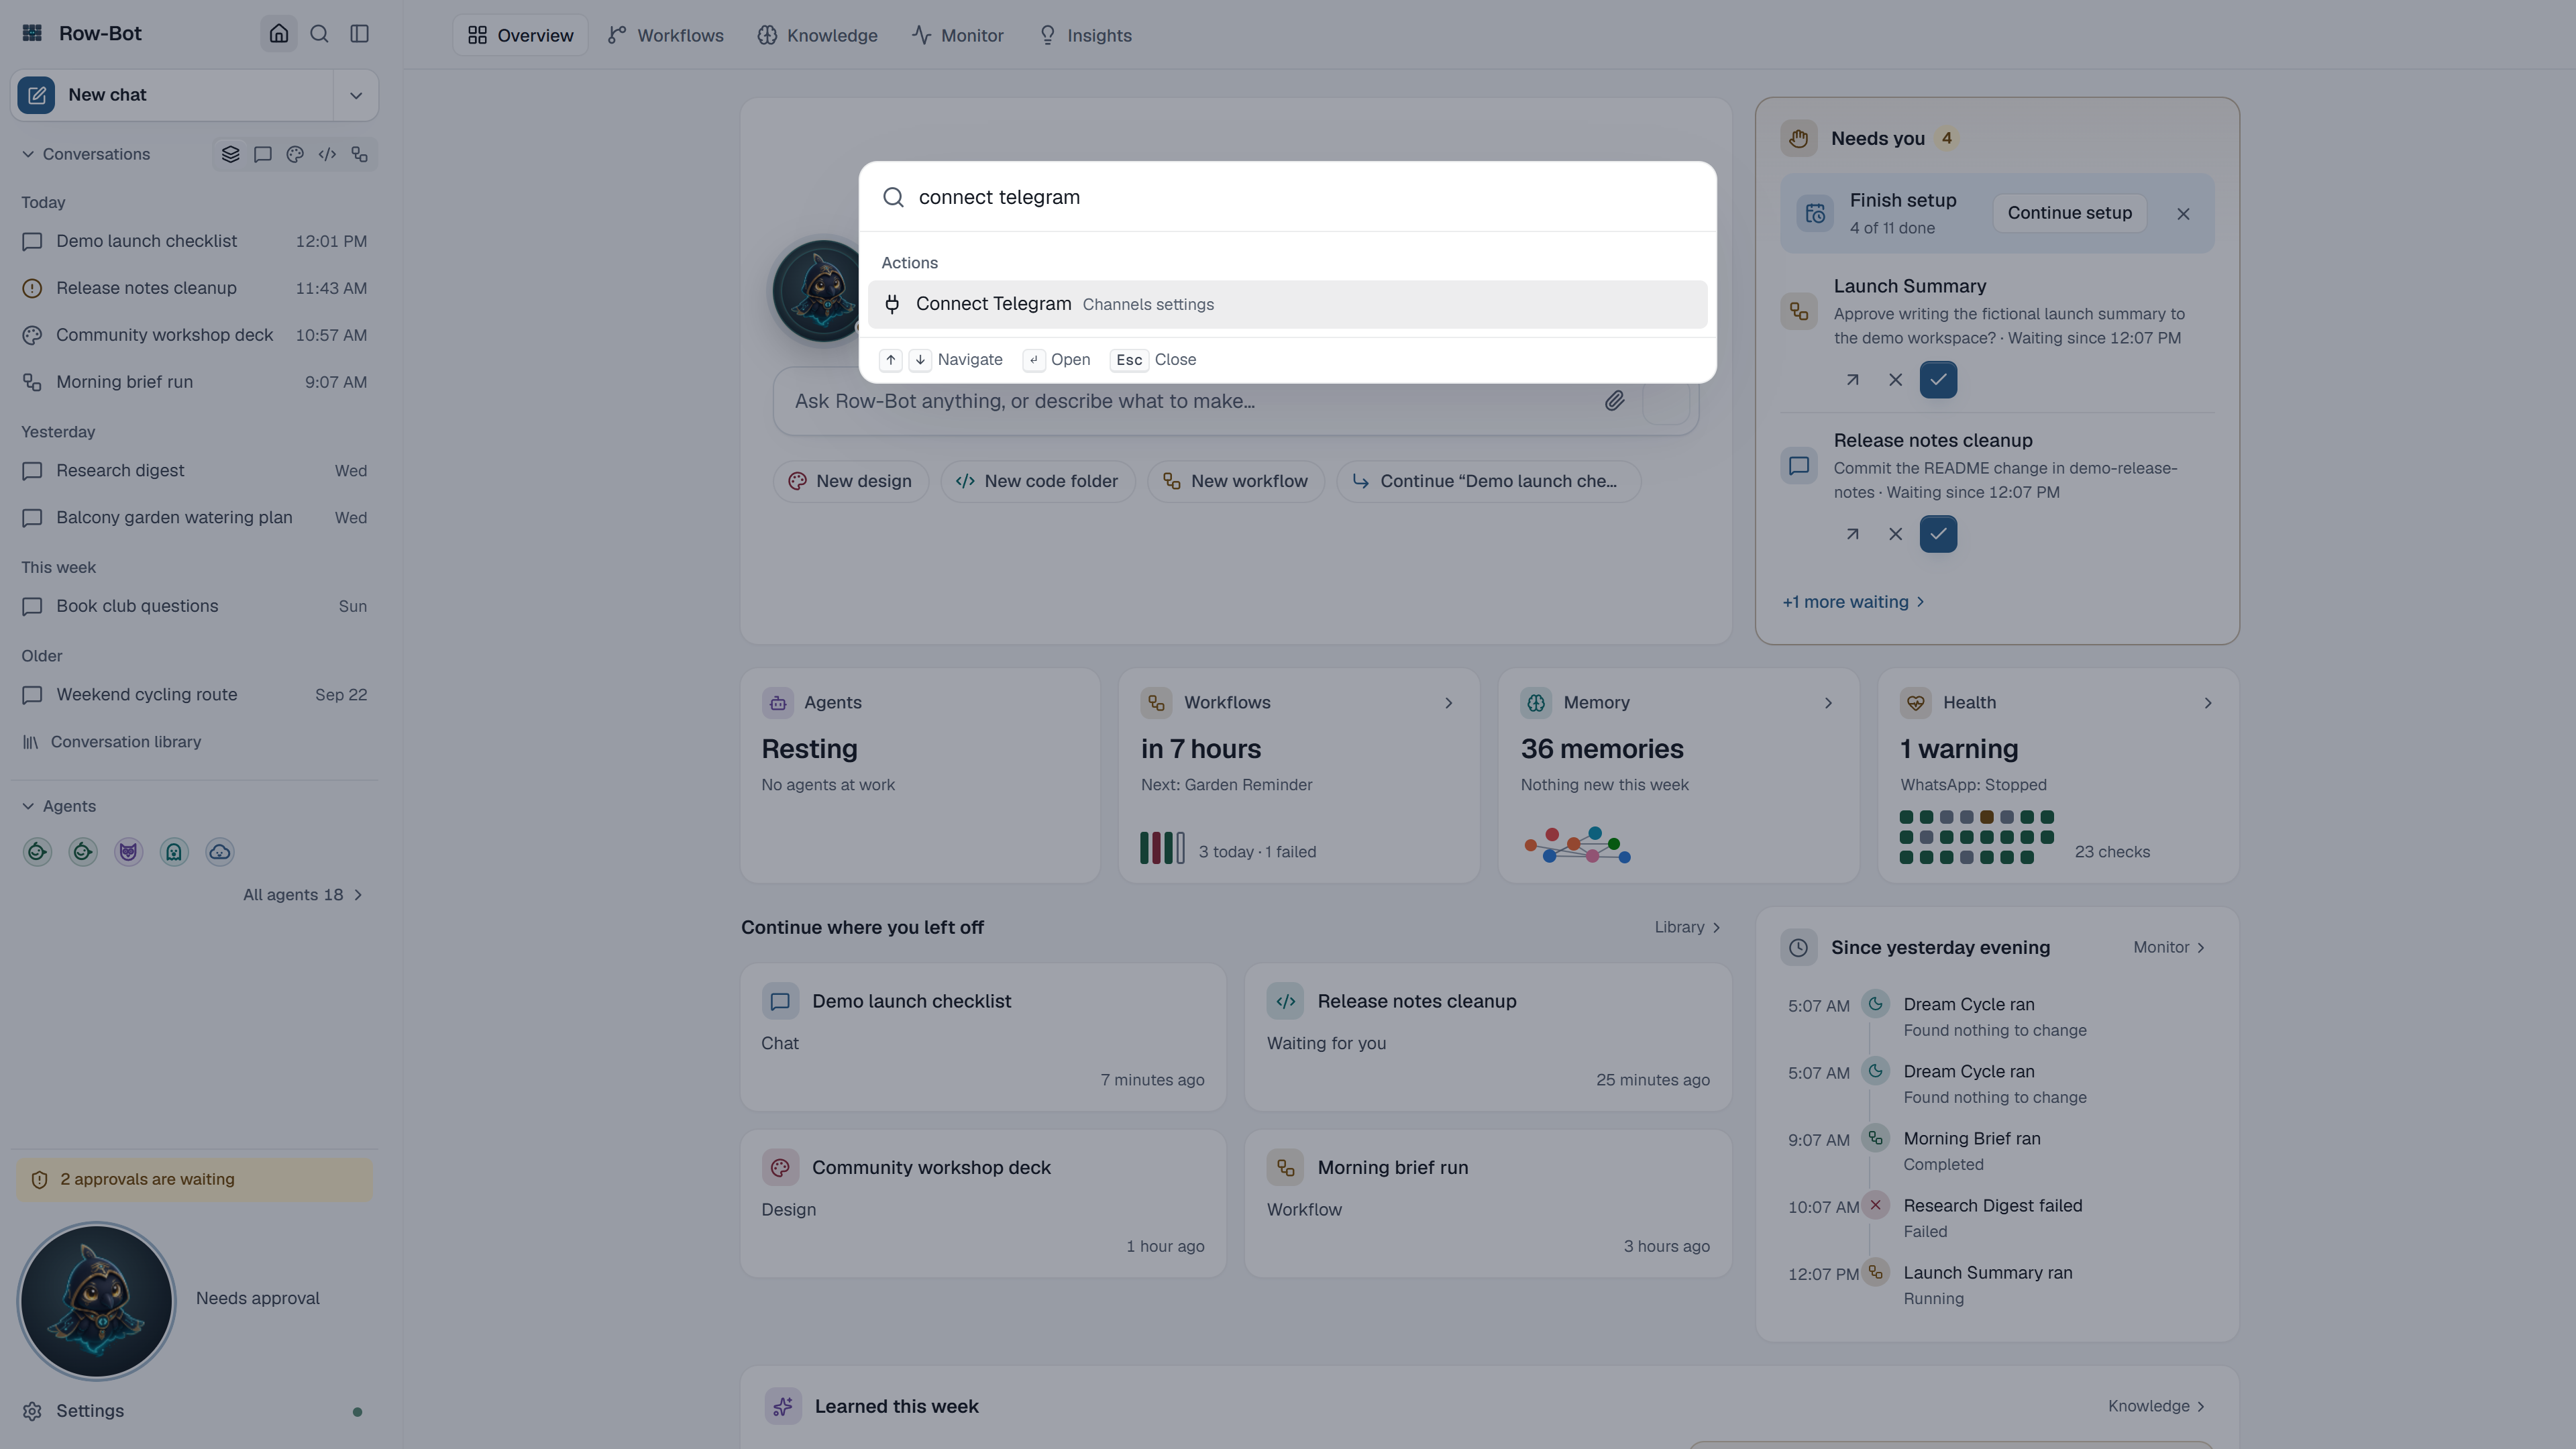Viewport: 2576px width, 1449px height.
Task: Click Continue setup button
Action: (x=2069, y=213)
